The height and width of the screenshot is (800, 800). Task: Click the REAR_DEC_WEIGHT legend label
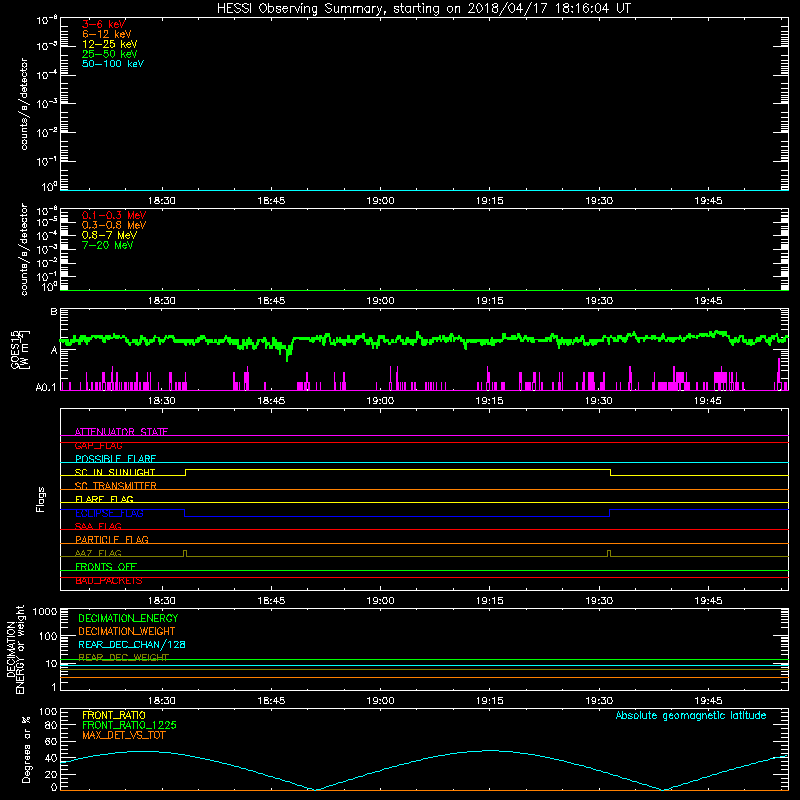[123, 657]
